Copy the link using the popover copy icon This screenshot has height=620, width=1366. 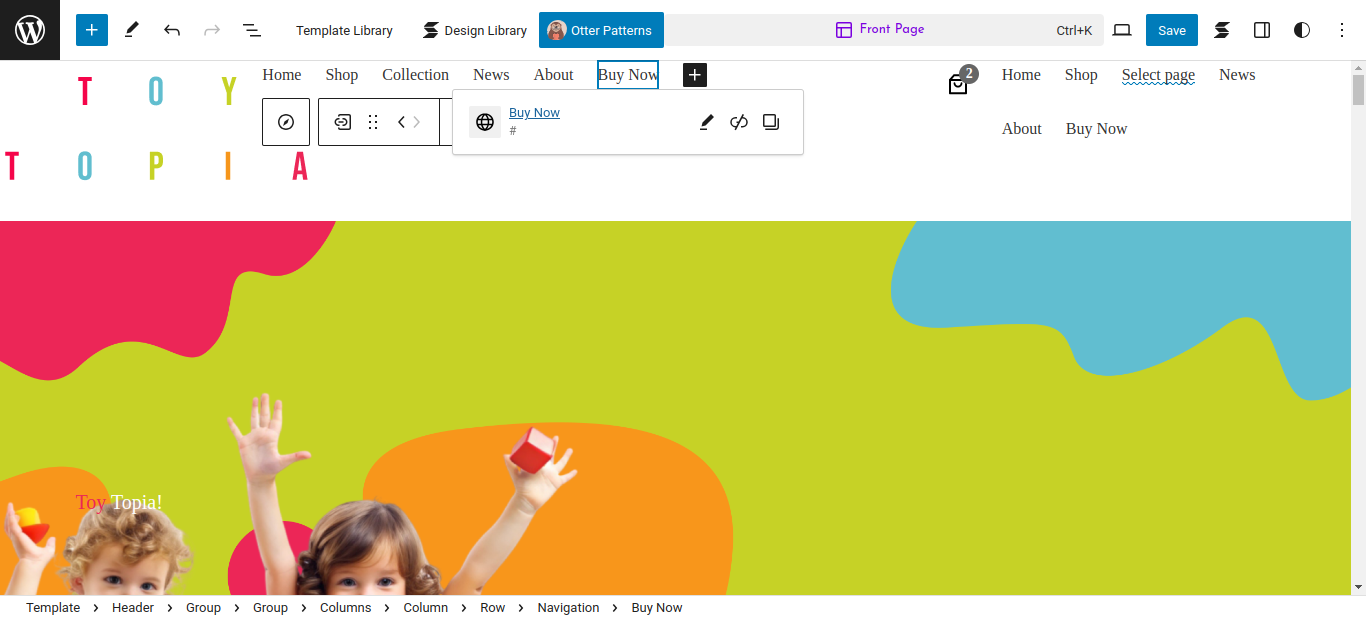coord(771,122)
